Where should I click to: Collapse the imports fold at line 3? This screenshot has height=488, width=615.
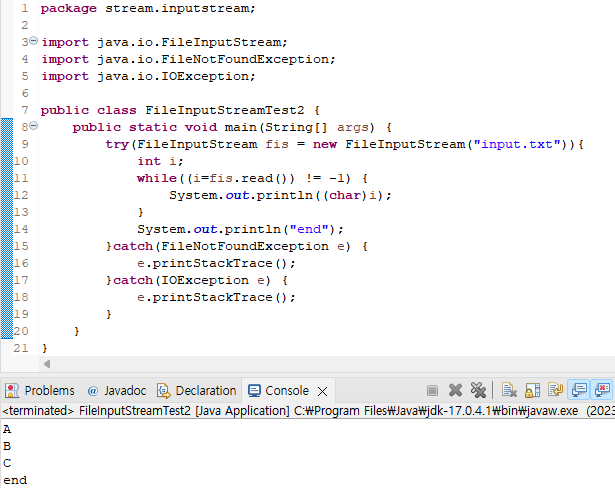[34, 40]
